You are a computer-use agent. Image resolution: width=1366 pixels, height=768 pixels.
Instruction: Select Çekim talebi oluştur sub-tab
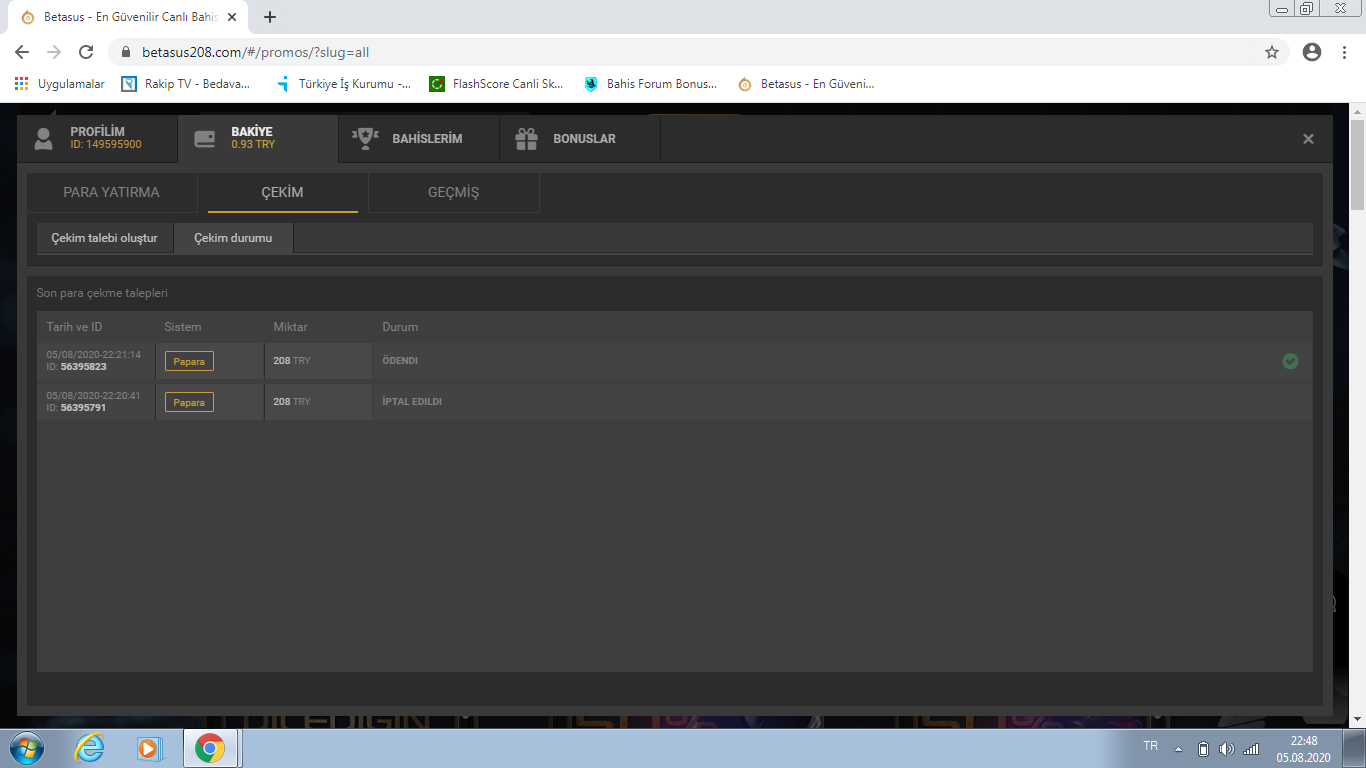[x=105, y=238]
